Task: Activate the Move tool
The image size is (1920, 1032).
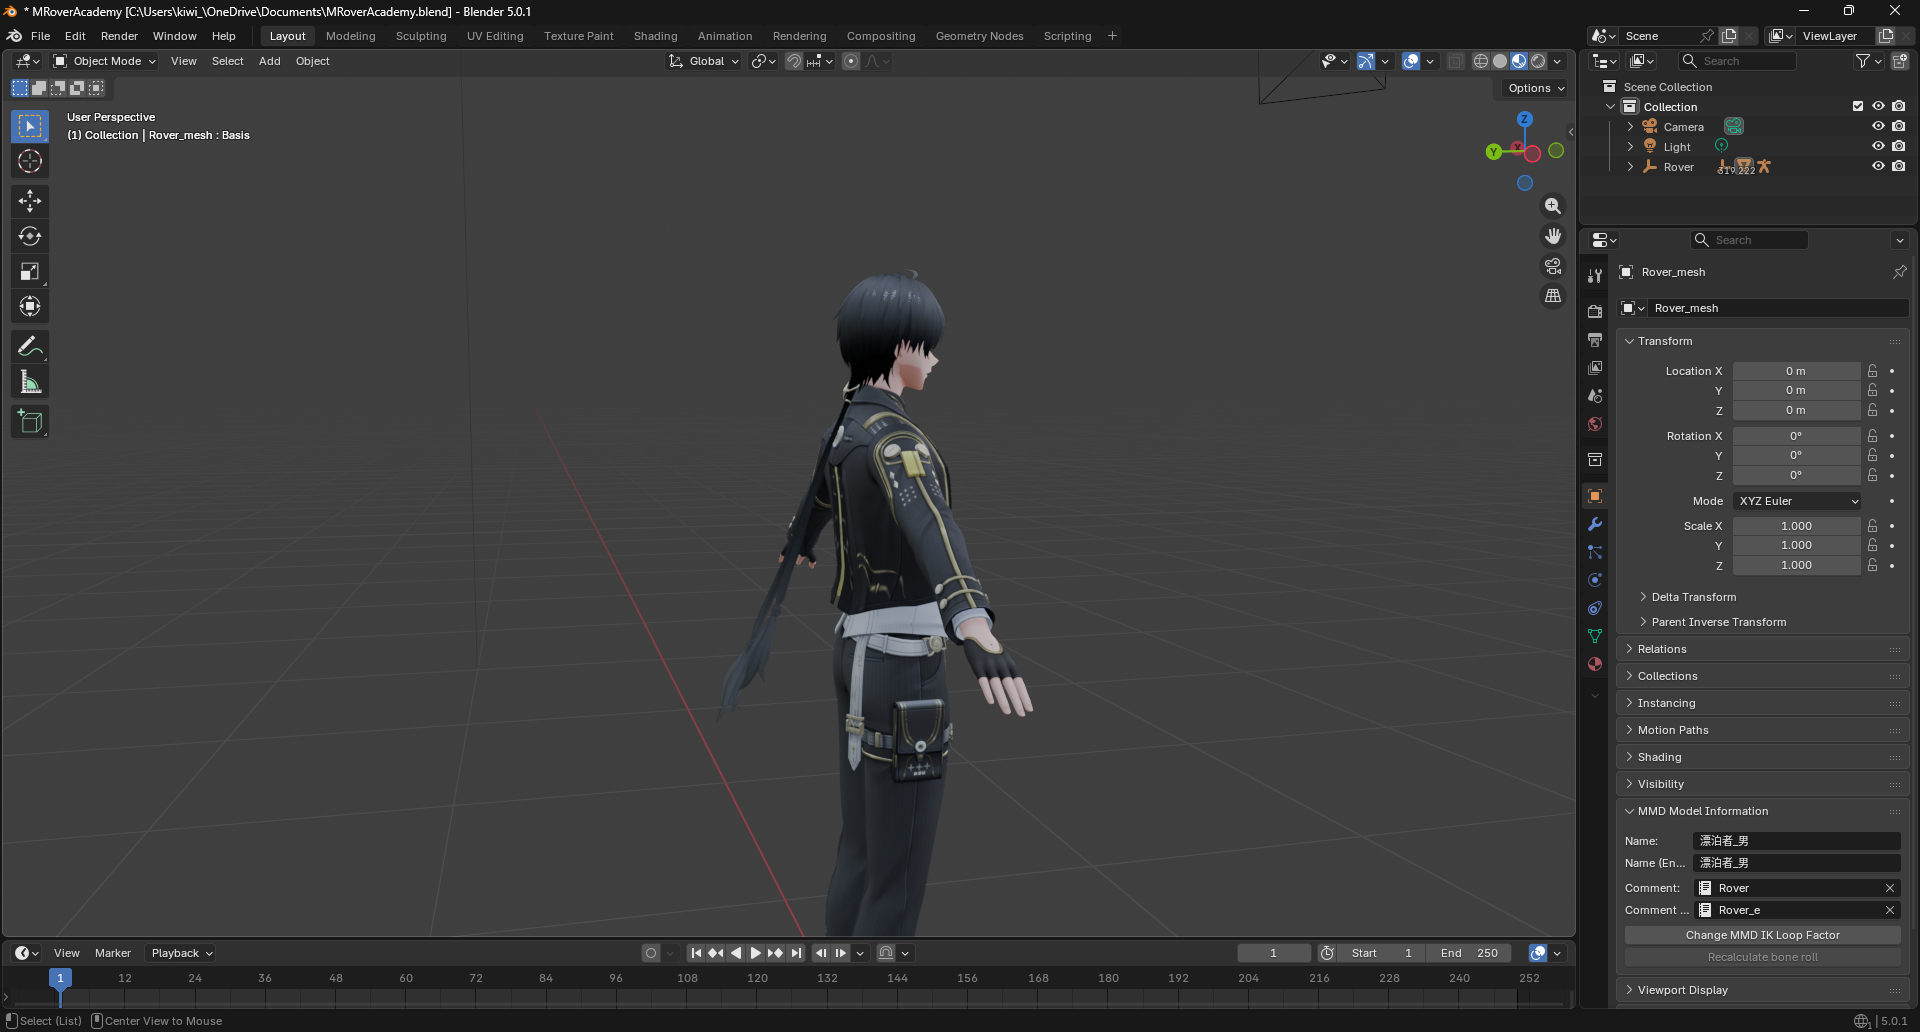Action: pos(30,201)
